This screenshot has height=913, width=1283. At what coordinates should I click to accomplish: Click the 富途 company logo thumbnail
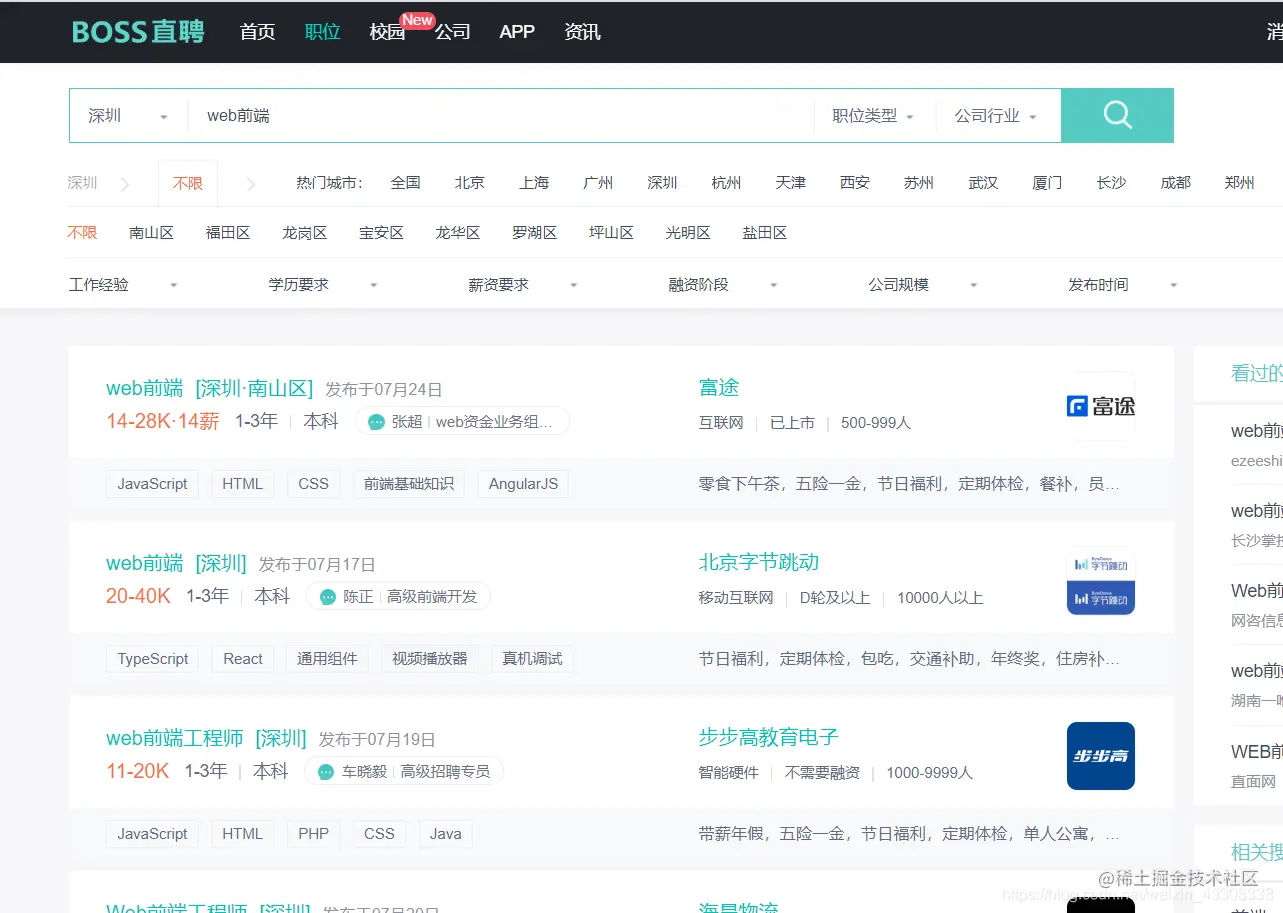pyautogui.click(x=1100, y=405)
